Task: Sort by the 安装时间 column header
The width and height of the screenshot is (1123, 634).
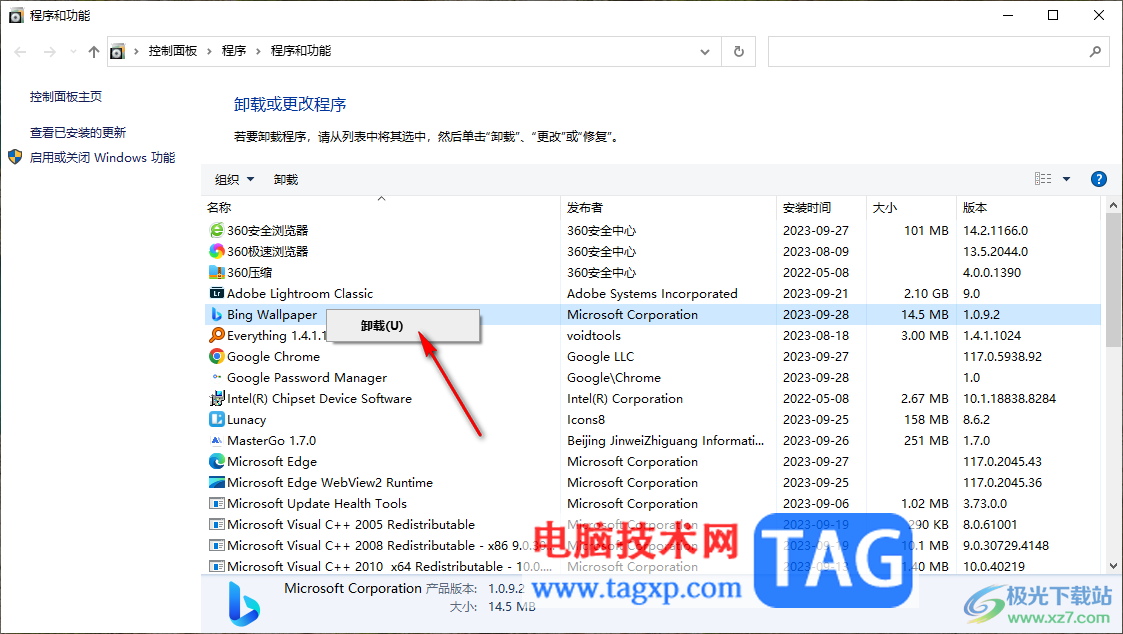Action: 821,208
